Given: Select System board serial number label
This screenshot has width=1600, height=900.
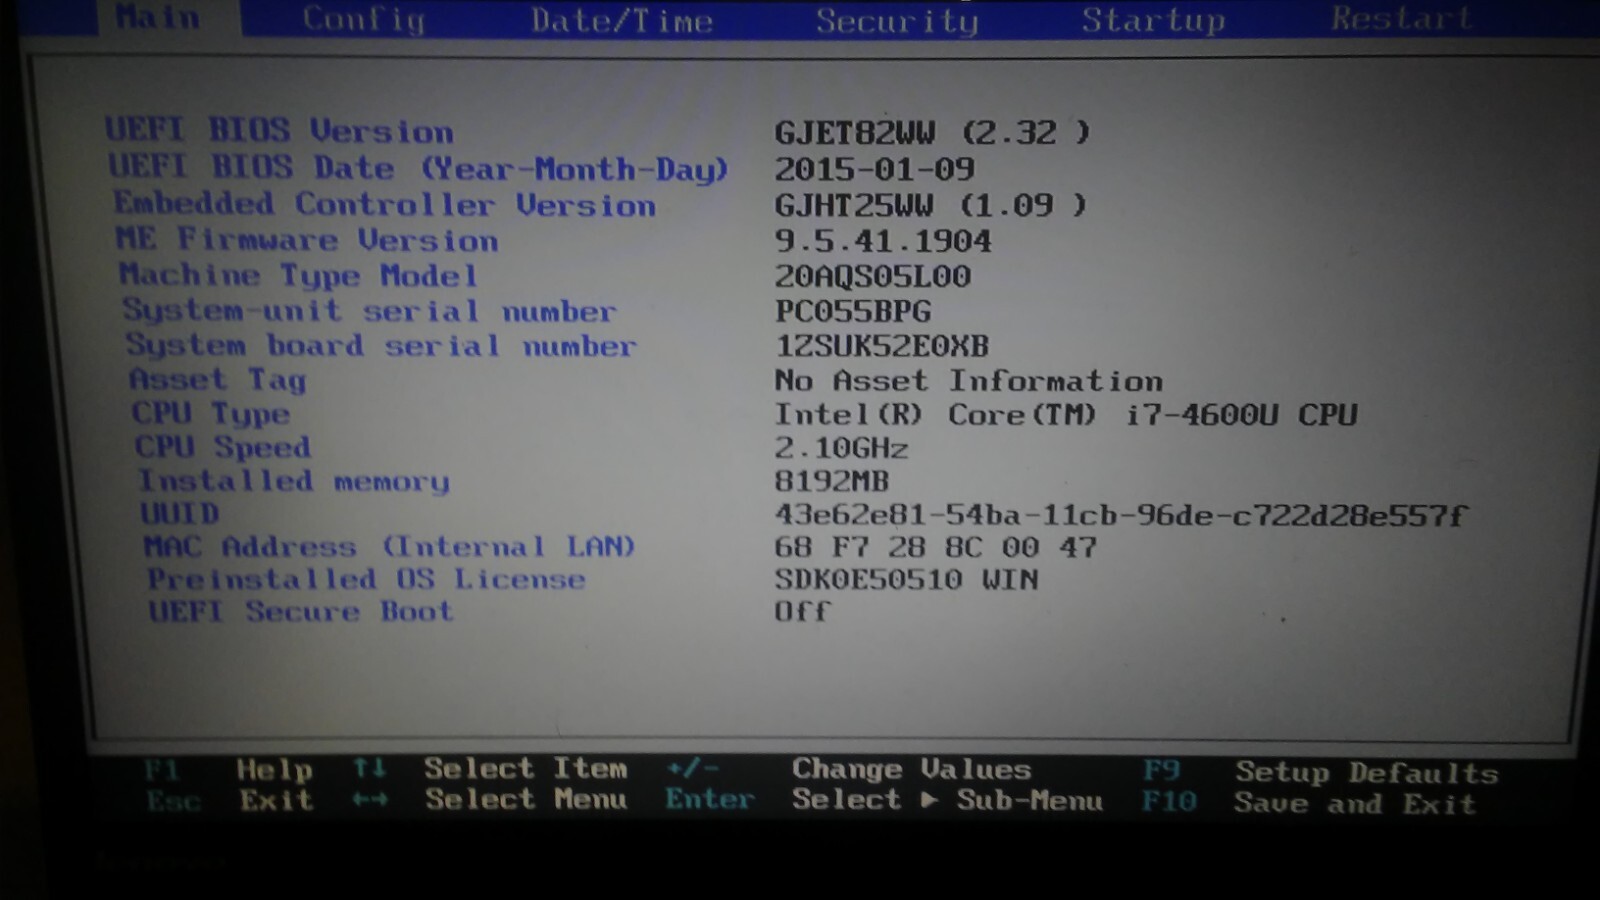Looking at the screenshot, I should pos(381,345).
